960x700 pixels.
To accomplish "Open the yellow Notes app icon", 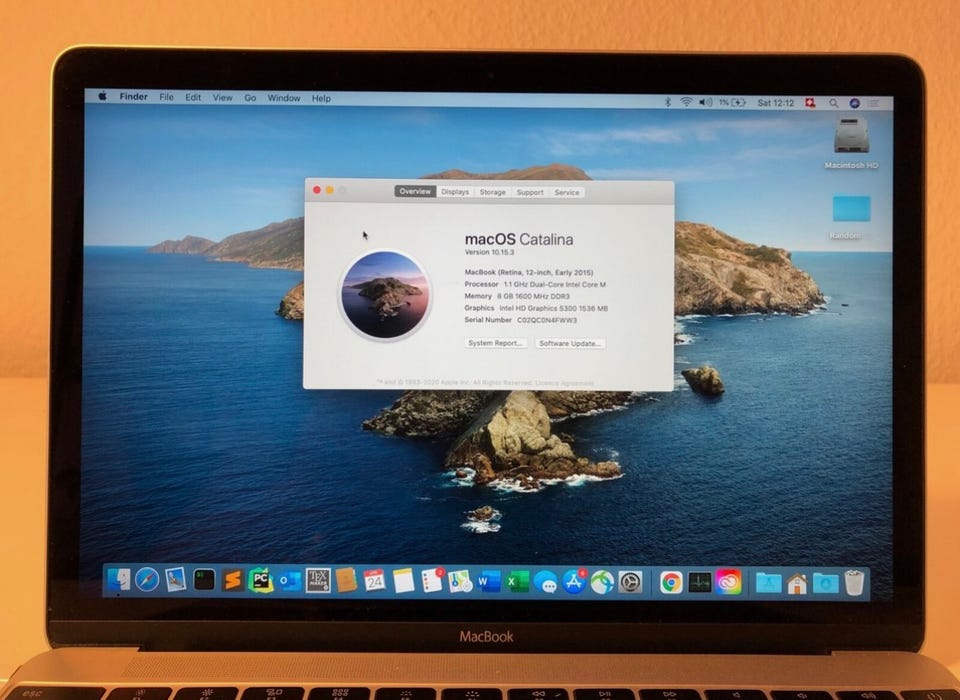I will point(403,581).
